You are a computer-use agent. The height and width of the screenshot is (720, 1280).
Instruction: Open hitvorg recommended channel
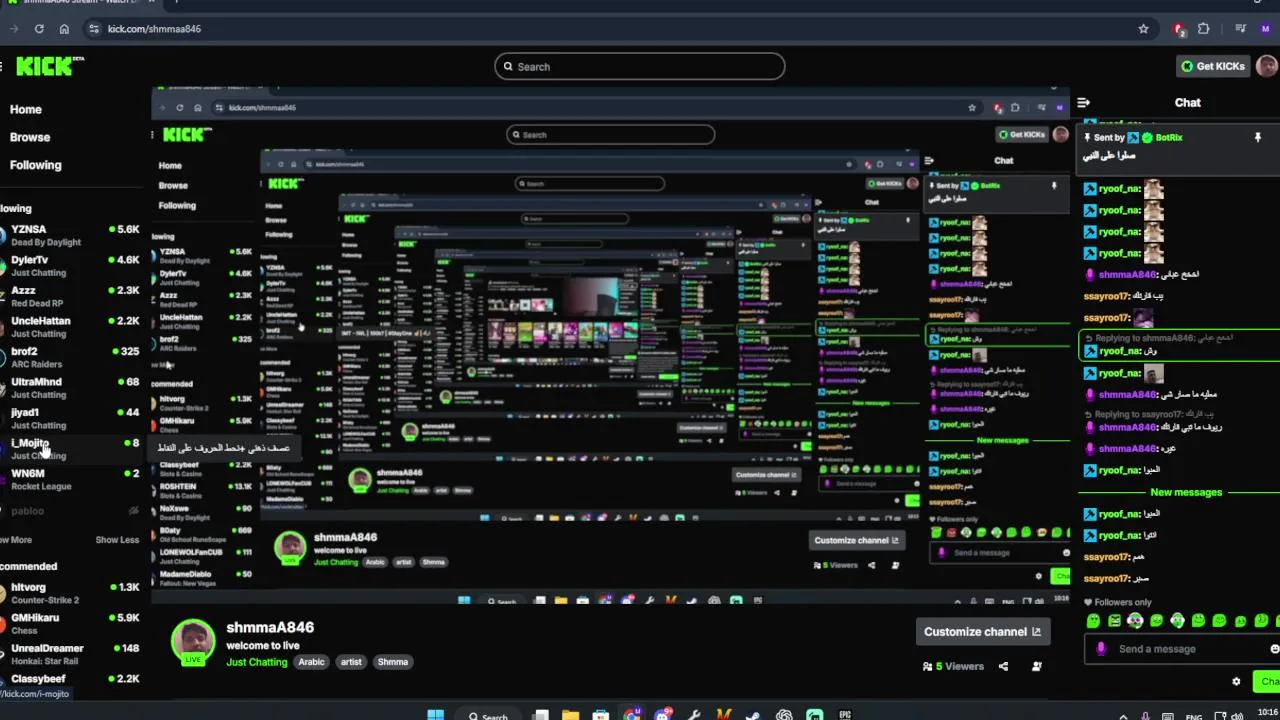pos(70,593)
